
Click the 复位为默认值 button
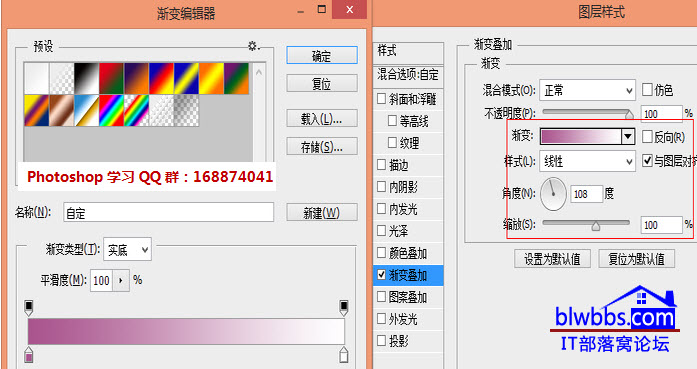point(637,259)
